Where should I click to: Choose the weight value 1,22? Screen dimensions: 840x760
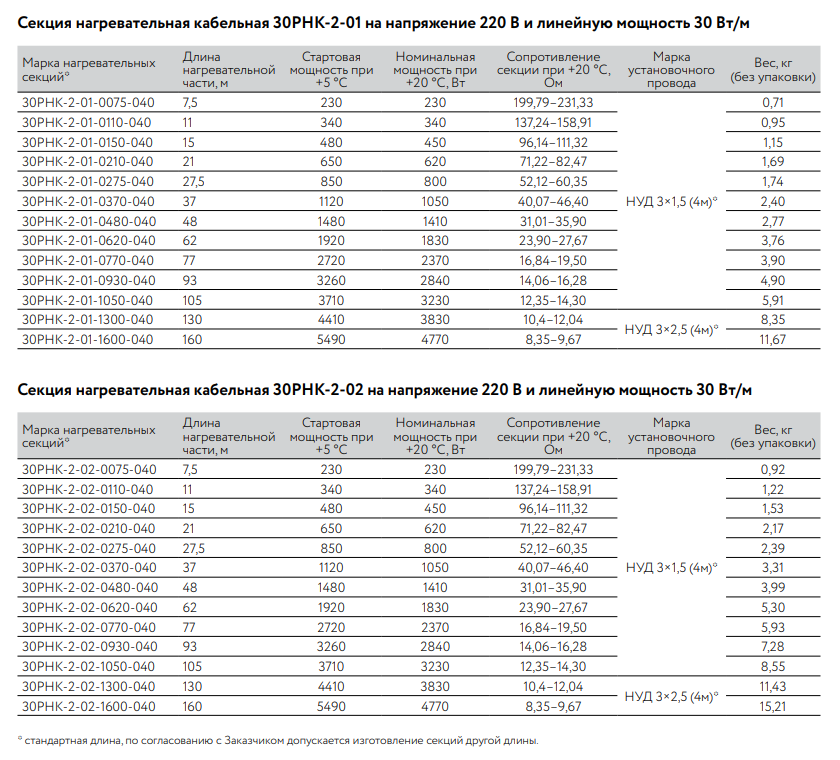click(773, 490)
